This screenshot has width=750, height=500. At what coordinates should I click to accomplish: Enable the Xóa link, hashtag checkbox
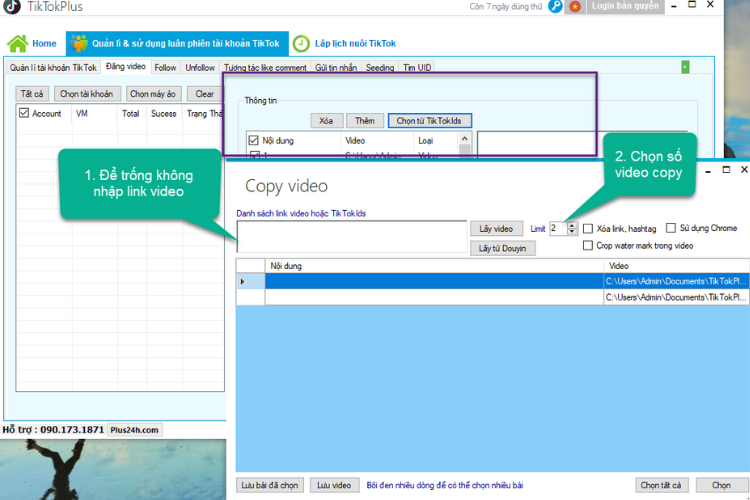tap(588, 229)
